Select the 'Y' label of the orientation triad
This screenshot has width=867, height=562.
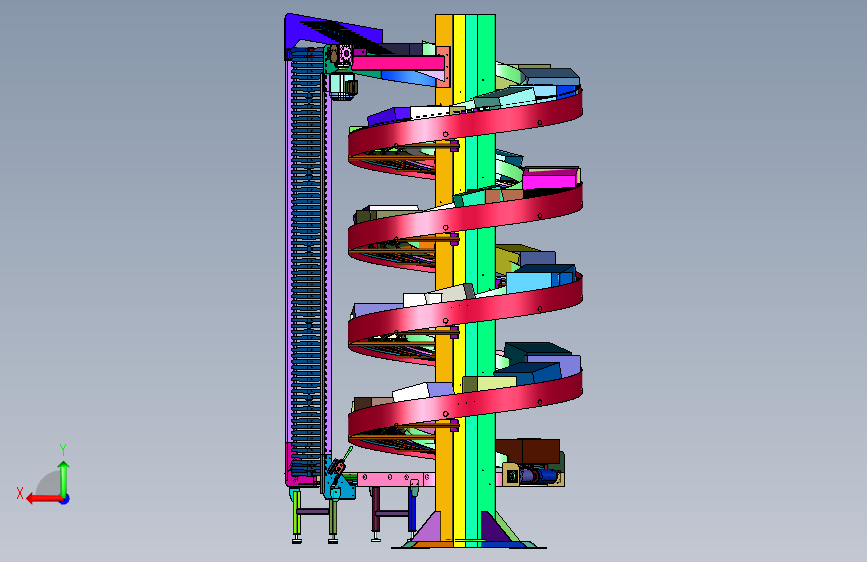point(63,450)
